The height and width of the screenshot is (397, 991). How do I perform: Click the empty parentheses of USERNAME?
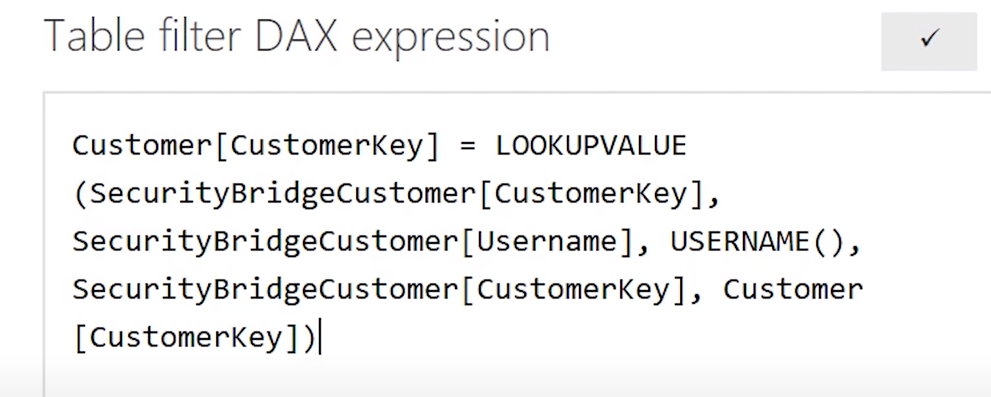(829, 242)
